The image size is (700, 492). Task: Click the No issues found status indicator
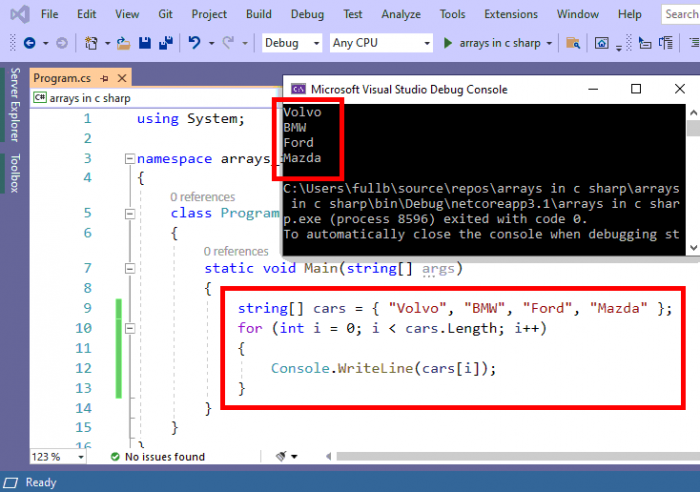(164, 457)
